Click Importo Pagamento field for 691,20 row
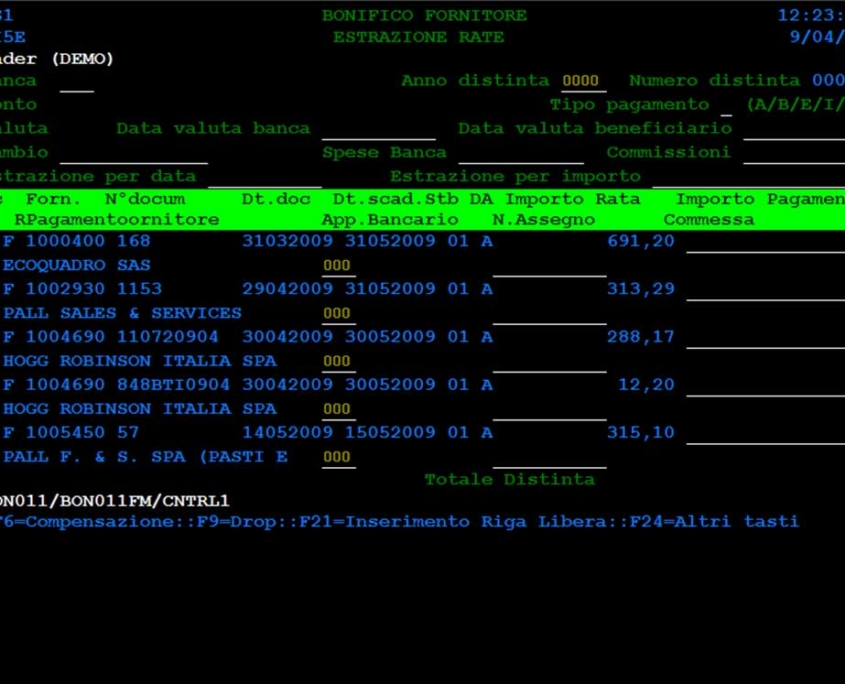The height and width of the screenshot is (684, 845). pyautogui.click(x=766, y=241)
